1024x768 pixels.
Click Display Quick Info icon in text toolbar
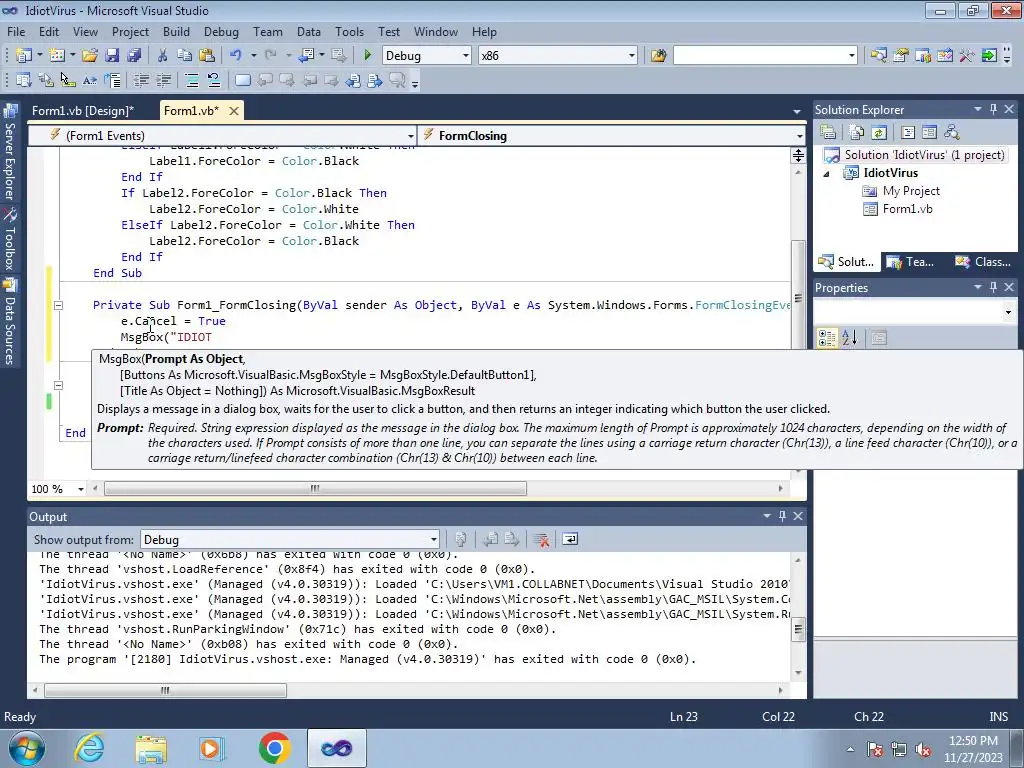pos(68,80)
